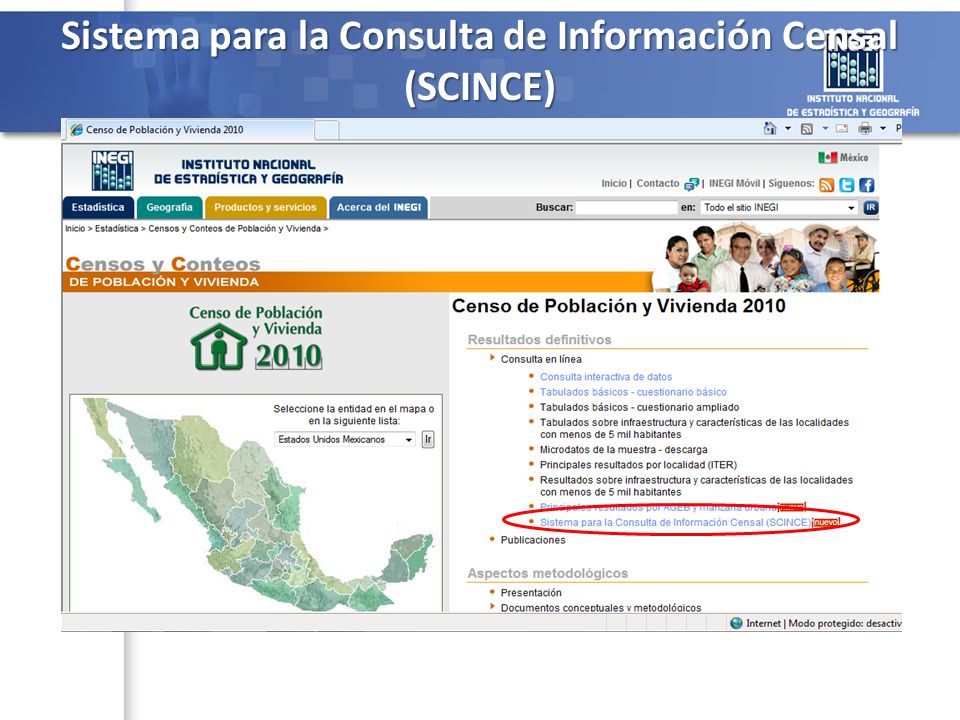Open the Estadística tab
Image resolution: width=960 pixels, height=720 pixels.
[98, 208]
